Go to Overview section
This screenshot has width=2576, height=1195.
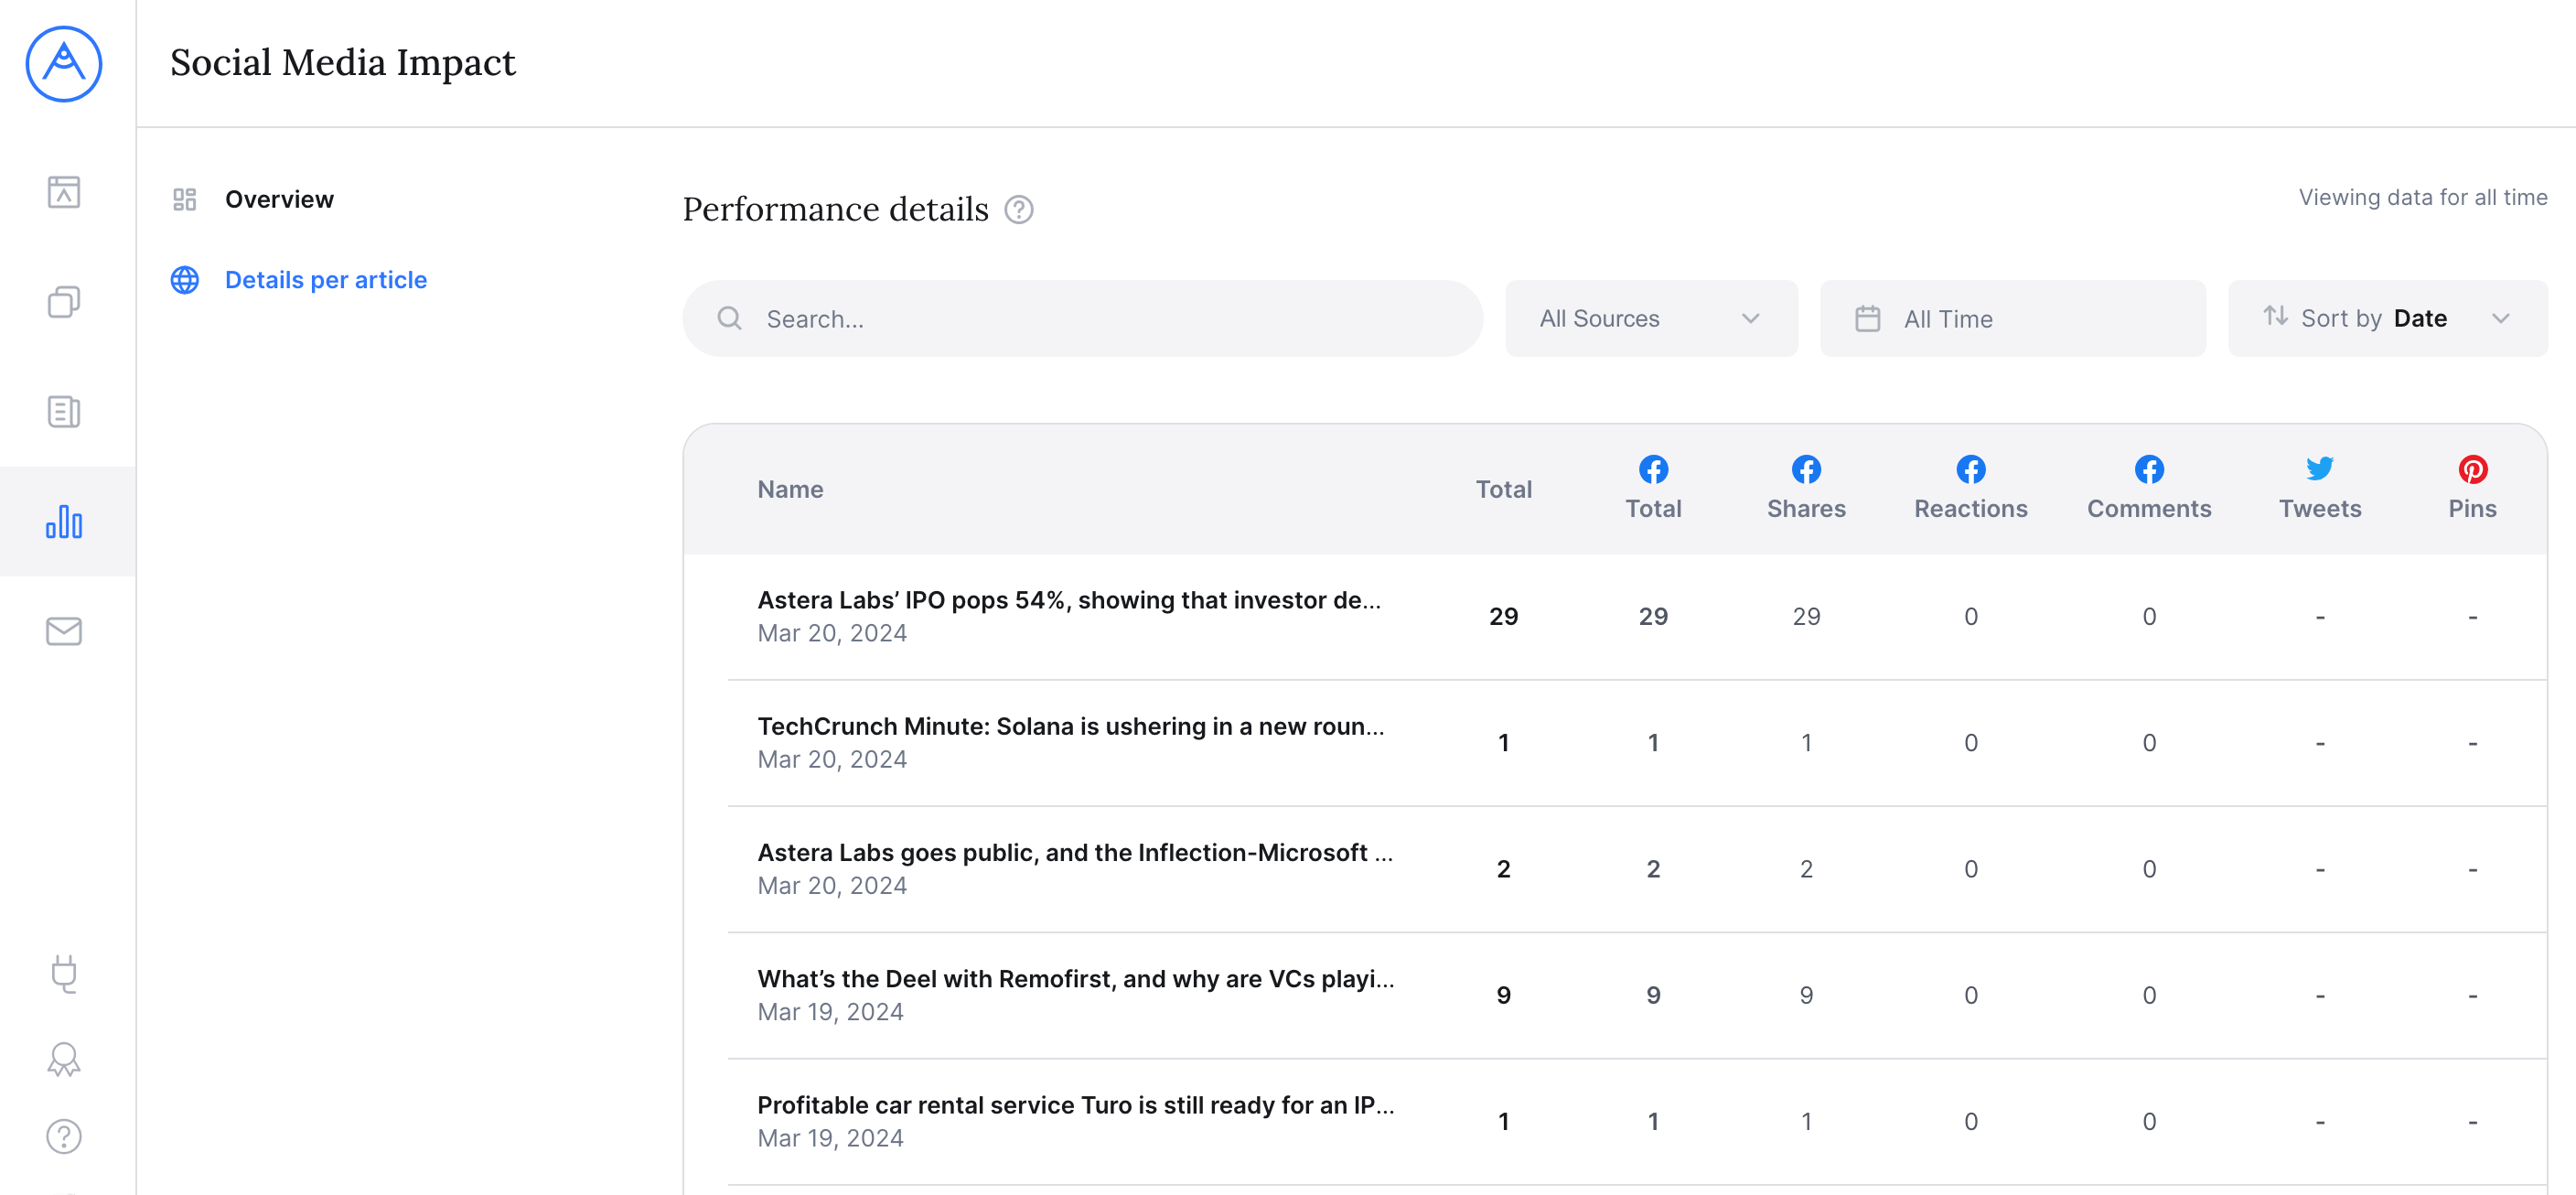pyautogui.click(x=279, y=199)
